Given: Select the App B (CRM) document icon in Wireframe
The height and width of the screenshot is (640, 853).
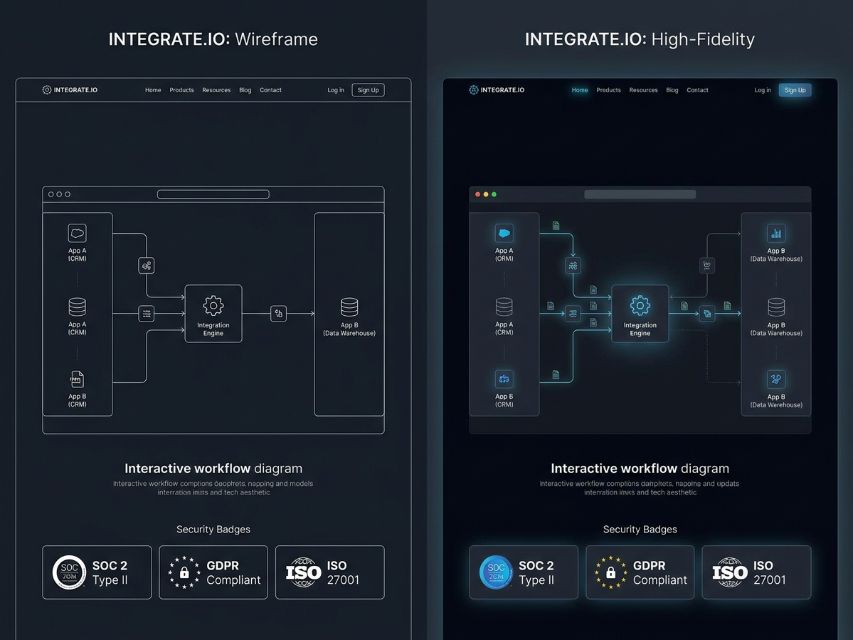Looking at the screenshot, I should [77, 379].
